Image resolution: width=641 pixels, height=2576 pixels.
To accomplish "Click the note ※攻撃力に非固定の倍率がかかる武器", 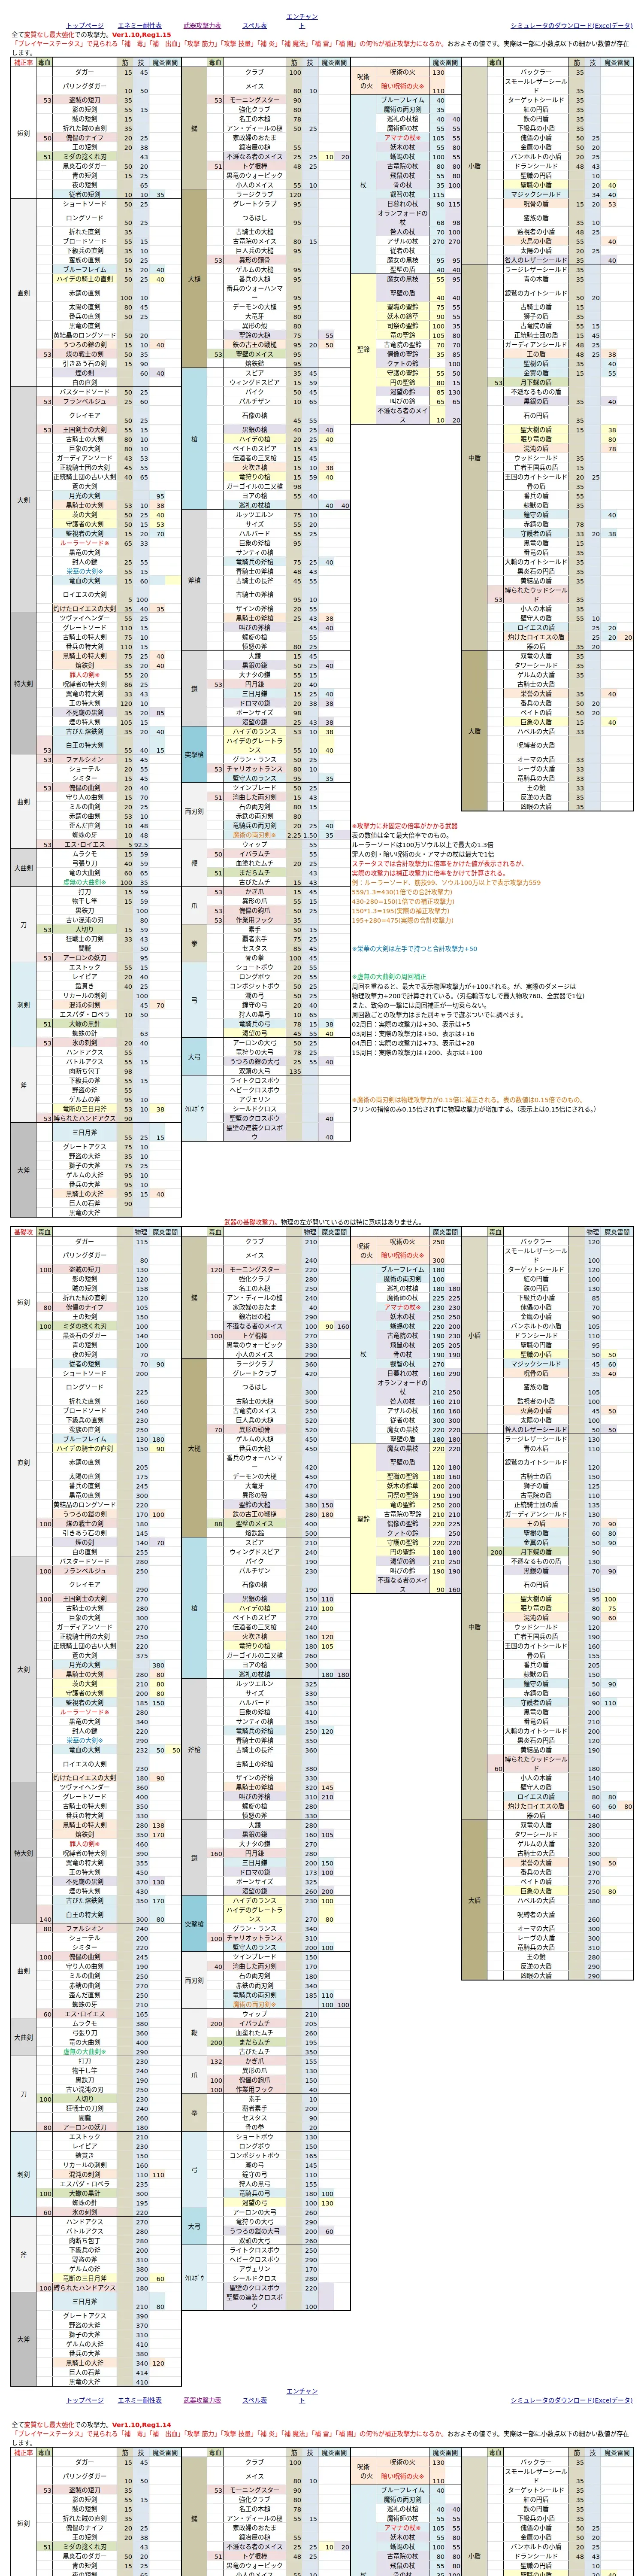I will point(405,826).
